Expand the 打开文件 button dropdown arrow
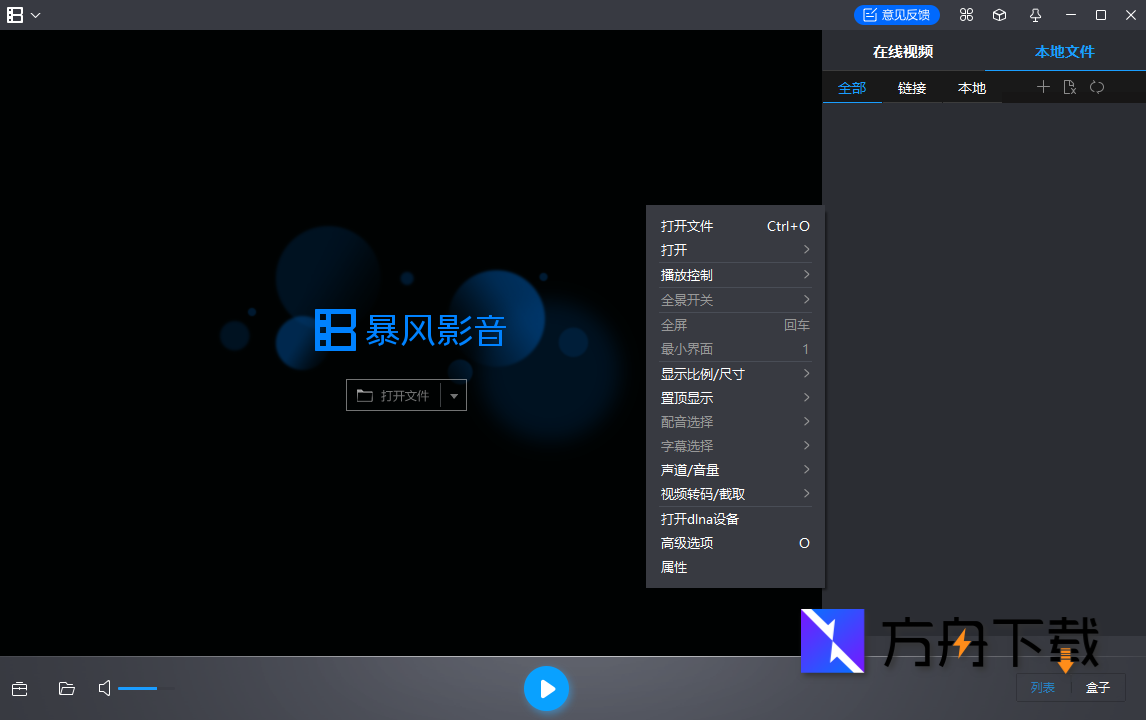The height and width of the screenshot is (720, 1146). click(454, 395)
